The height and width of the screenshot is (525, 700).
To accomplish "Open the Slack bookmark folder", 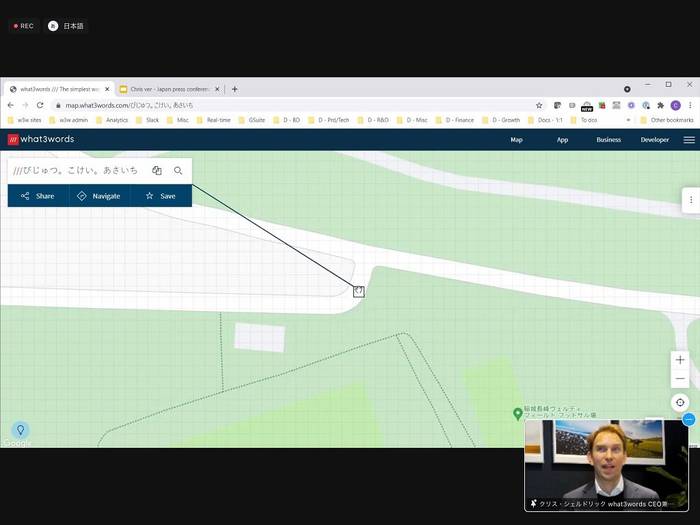I will [x=147, y=120].
